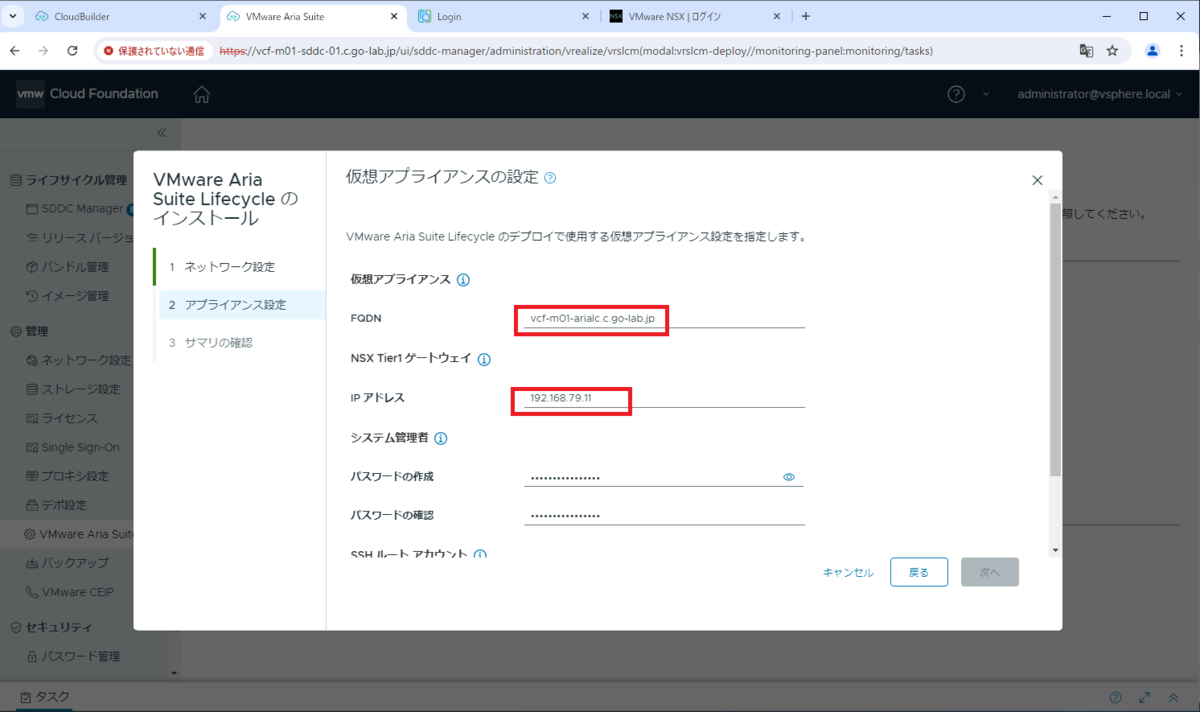Screen dimensions: 1200x712
Task: Open プロキシ設定 in the sidebar
Action: [67, 476]
